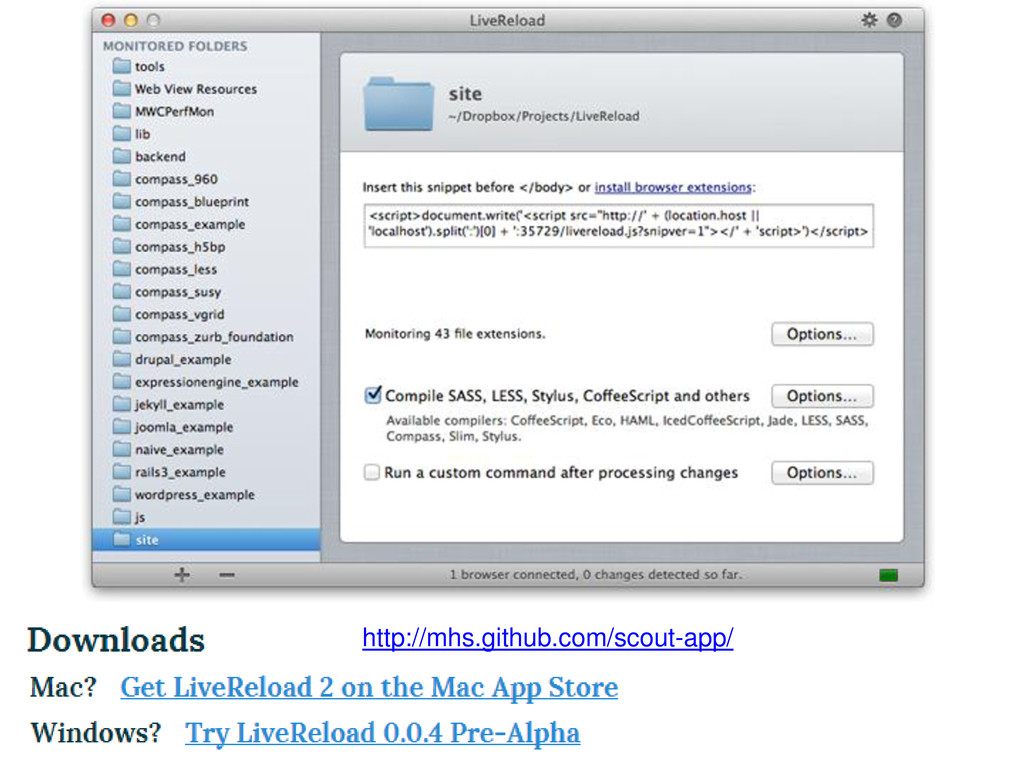The width and height of the screenshot is (1024, 768).
Task: Remove the folder with the minus button
Action: tap(227, 575)
